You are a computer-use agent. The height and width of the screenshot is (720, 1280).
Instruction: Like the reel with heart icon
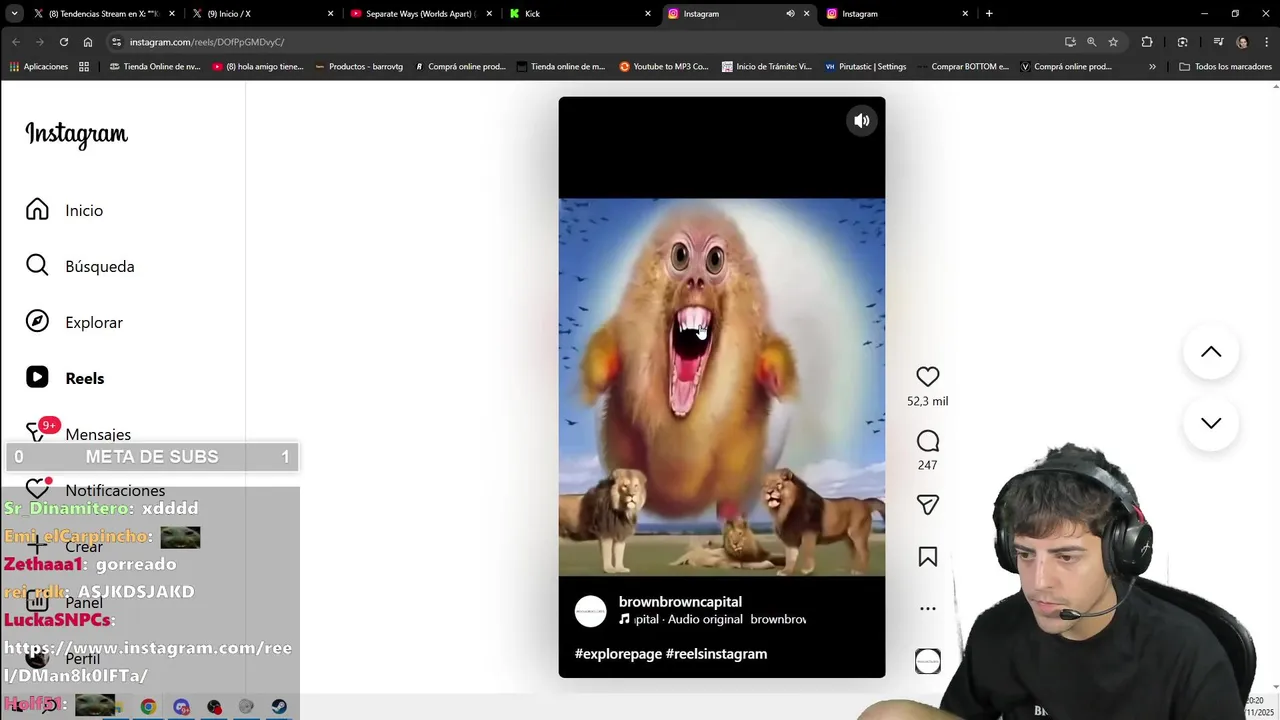coord(928,377)
